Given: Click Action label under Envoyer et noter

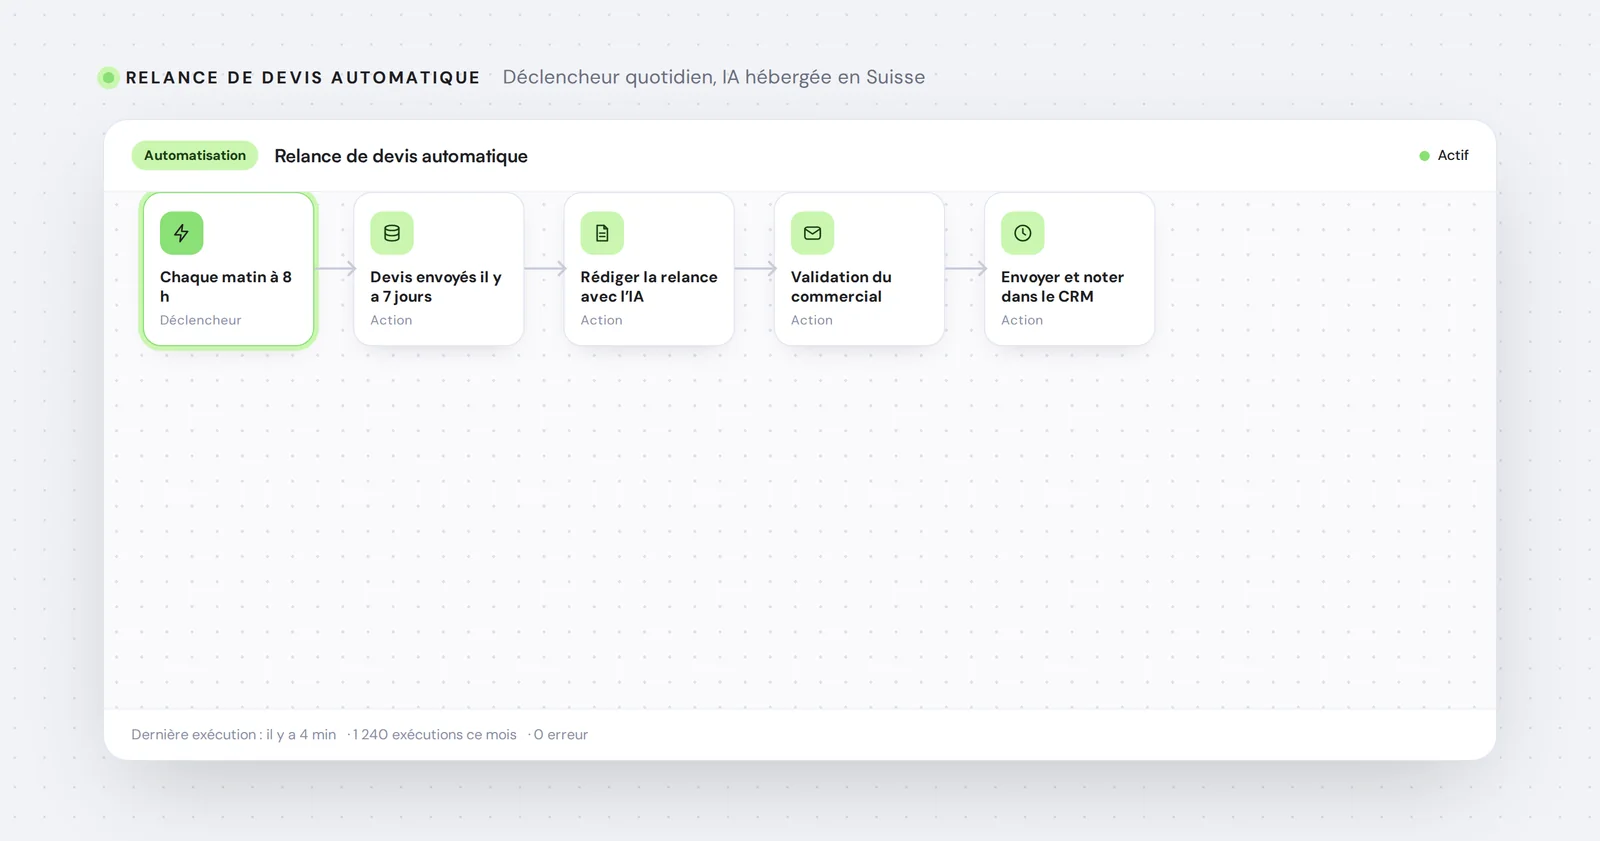Looking at the screenshot, I should 1022,320.
